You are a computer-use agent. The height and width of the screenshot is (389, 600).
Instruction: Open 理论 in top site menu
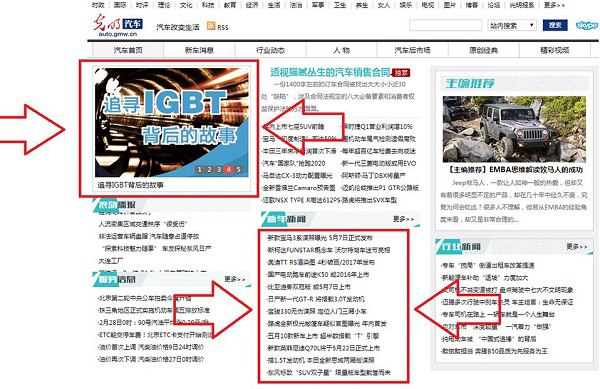(x=164, y=5)
